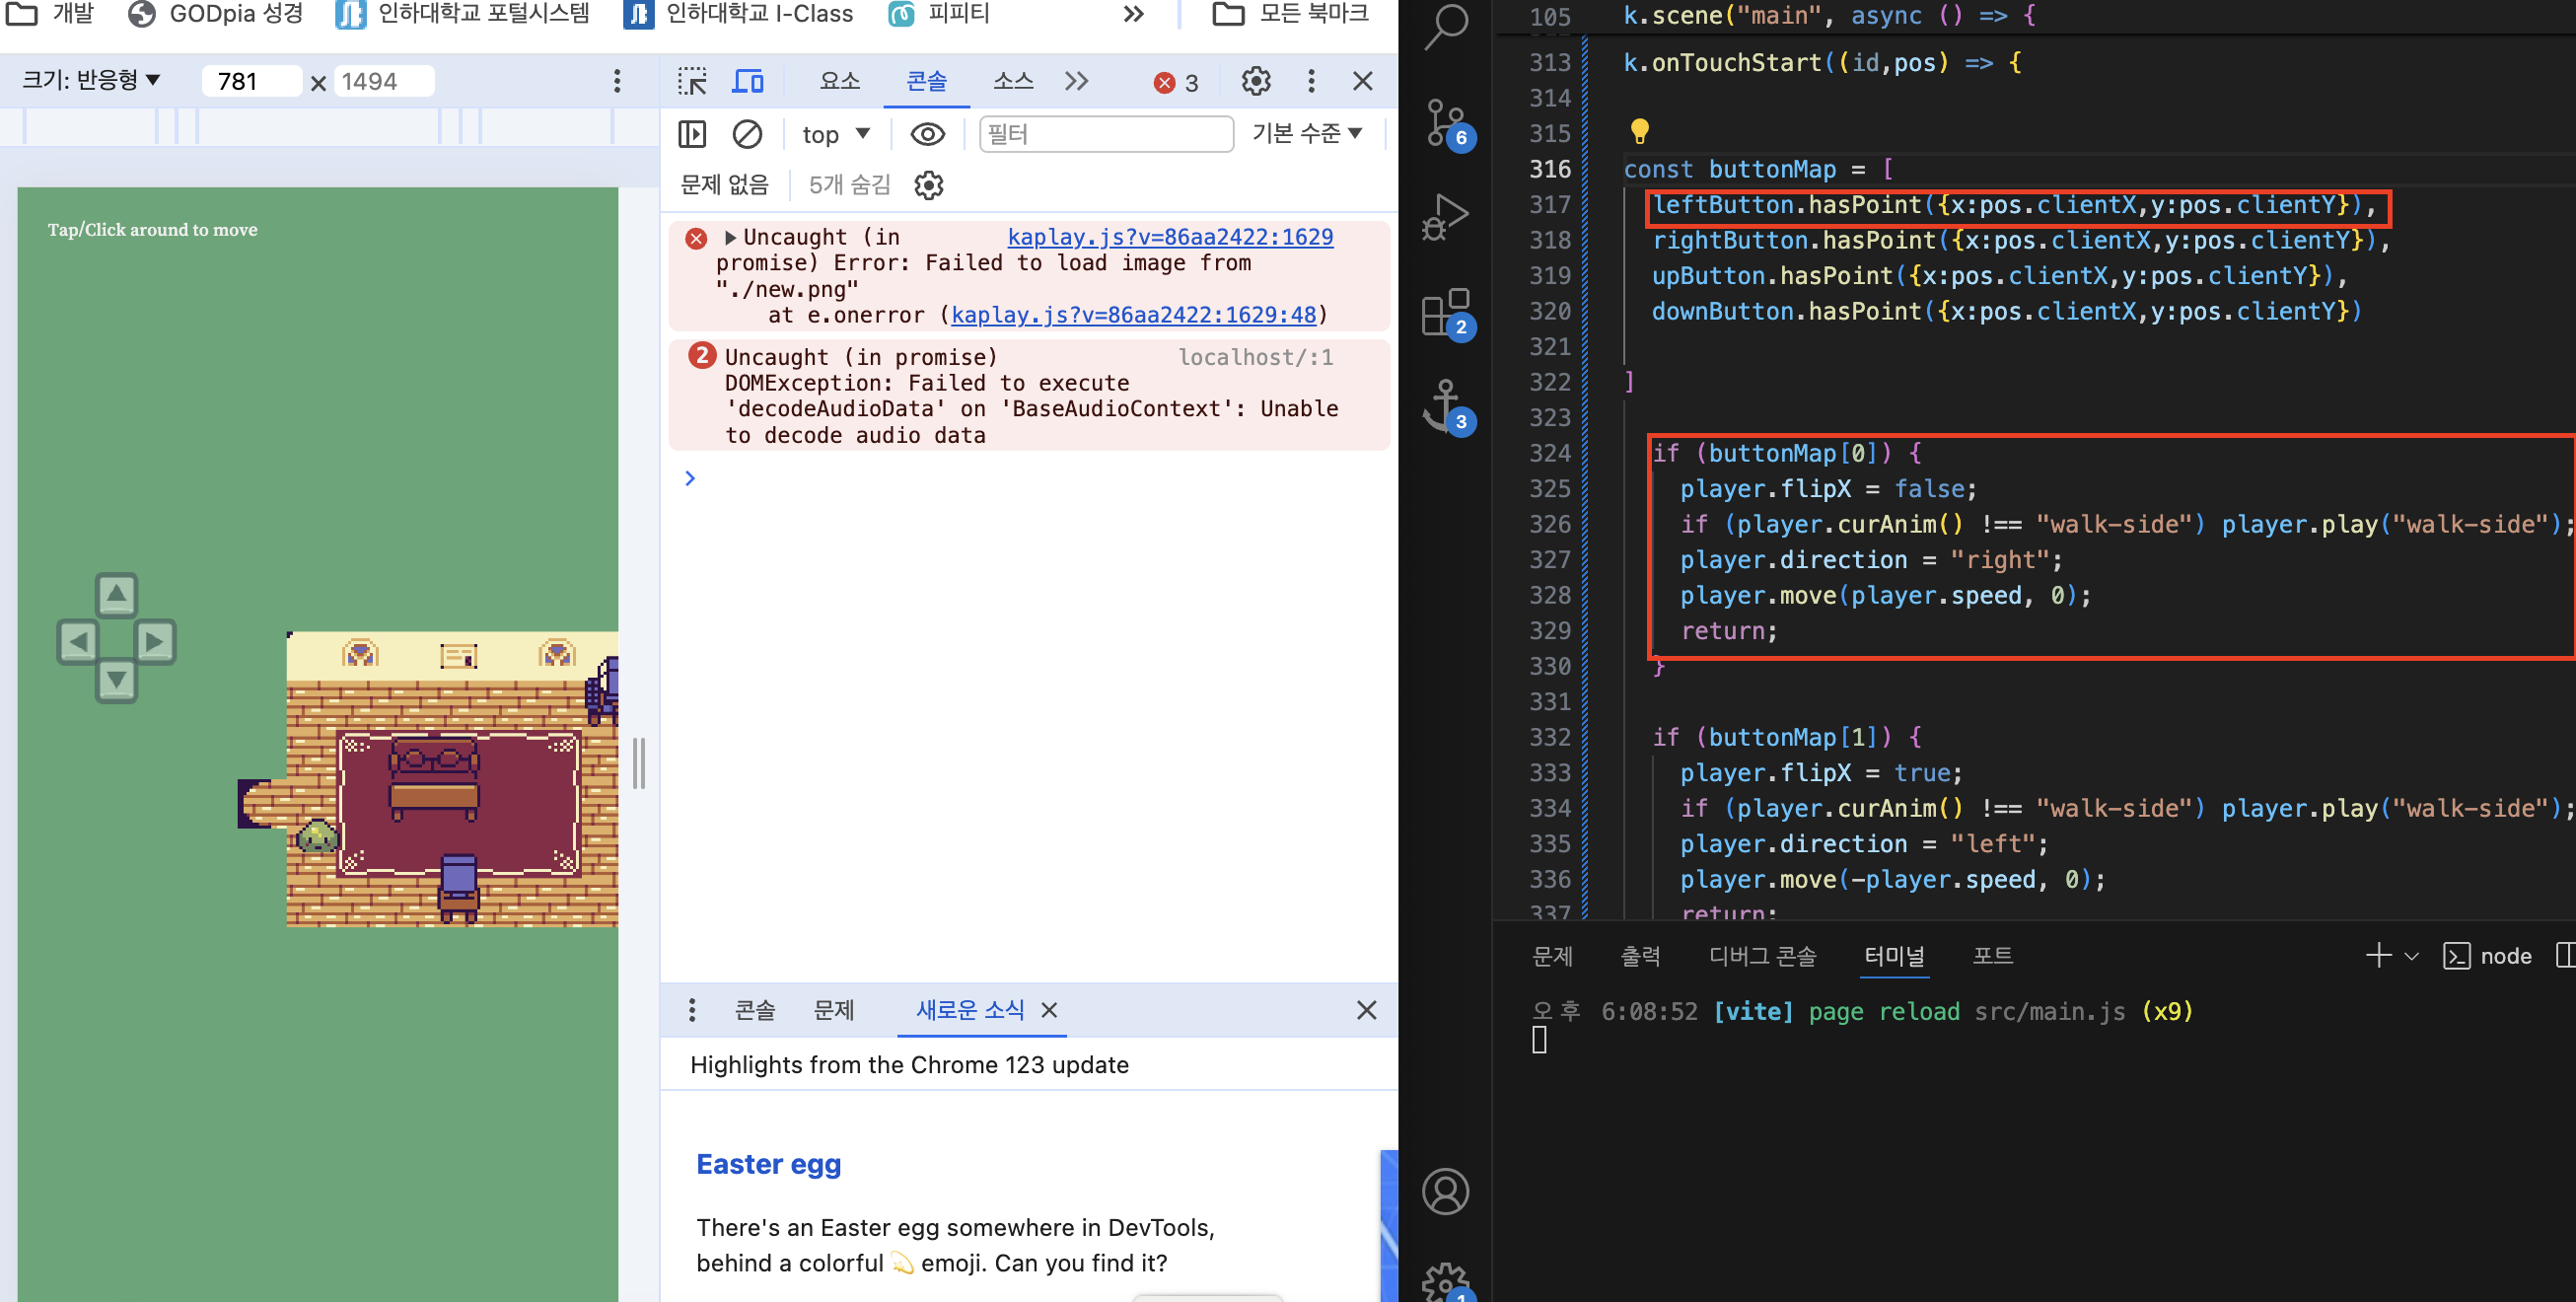2576x1302 pixels.
Task: Open VS Code Source Control view
Action: click(1446, 124)
